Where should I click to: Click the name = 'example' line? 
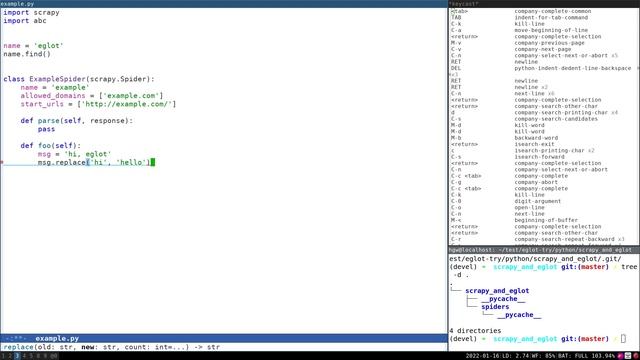click(55, 87)
